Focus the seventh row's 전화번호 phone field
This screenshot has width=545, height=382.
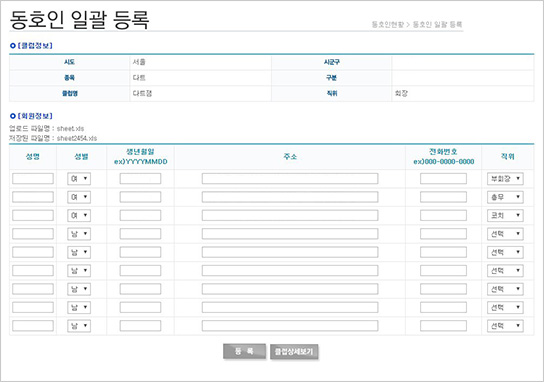click(x=443, y=289)
